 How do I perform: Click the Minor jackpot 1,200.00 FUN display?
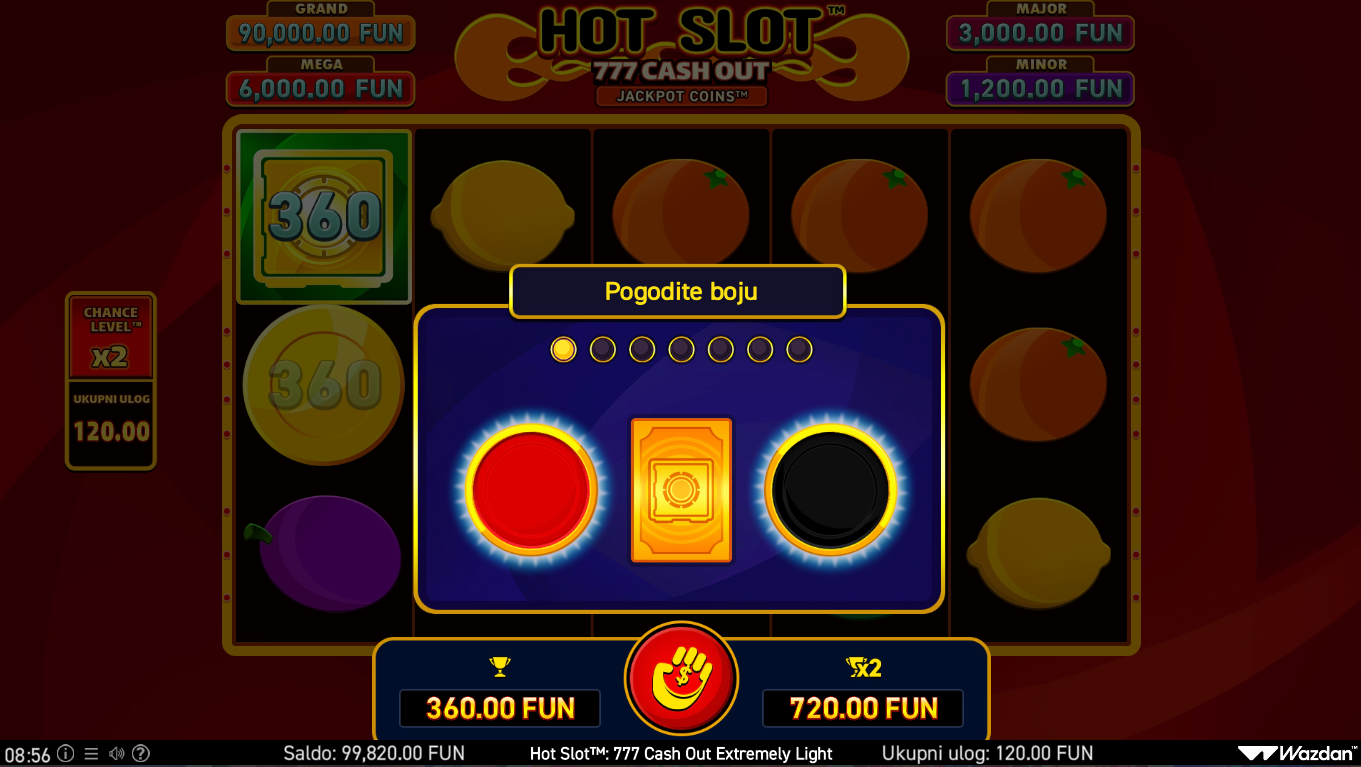(1040, 88)
